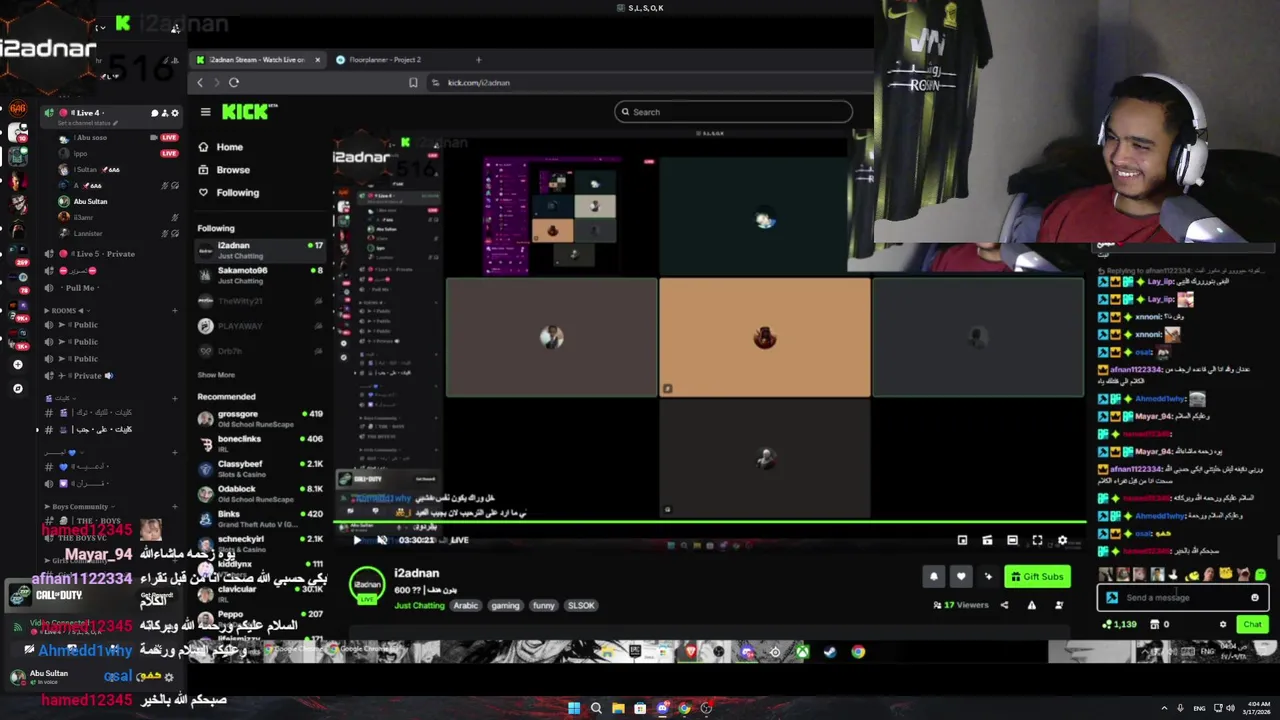This screenshot has height=720, width=1280.
Task: Select the i2adnan Stream browser tab
Action: tap(257, 60)
